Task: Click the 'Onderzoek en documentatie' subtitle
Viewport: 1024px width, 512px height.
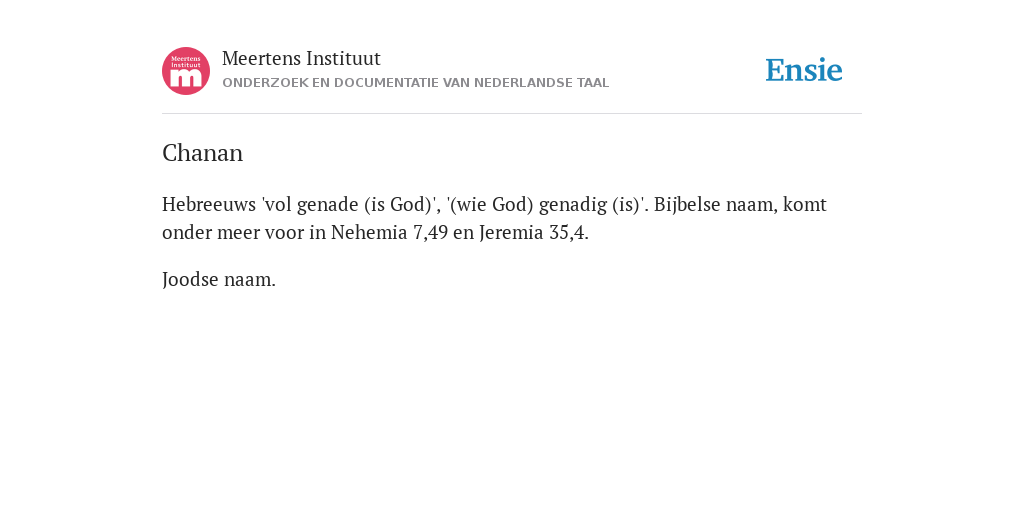Action: tap(415, 83)
